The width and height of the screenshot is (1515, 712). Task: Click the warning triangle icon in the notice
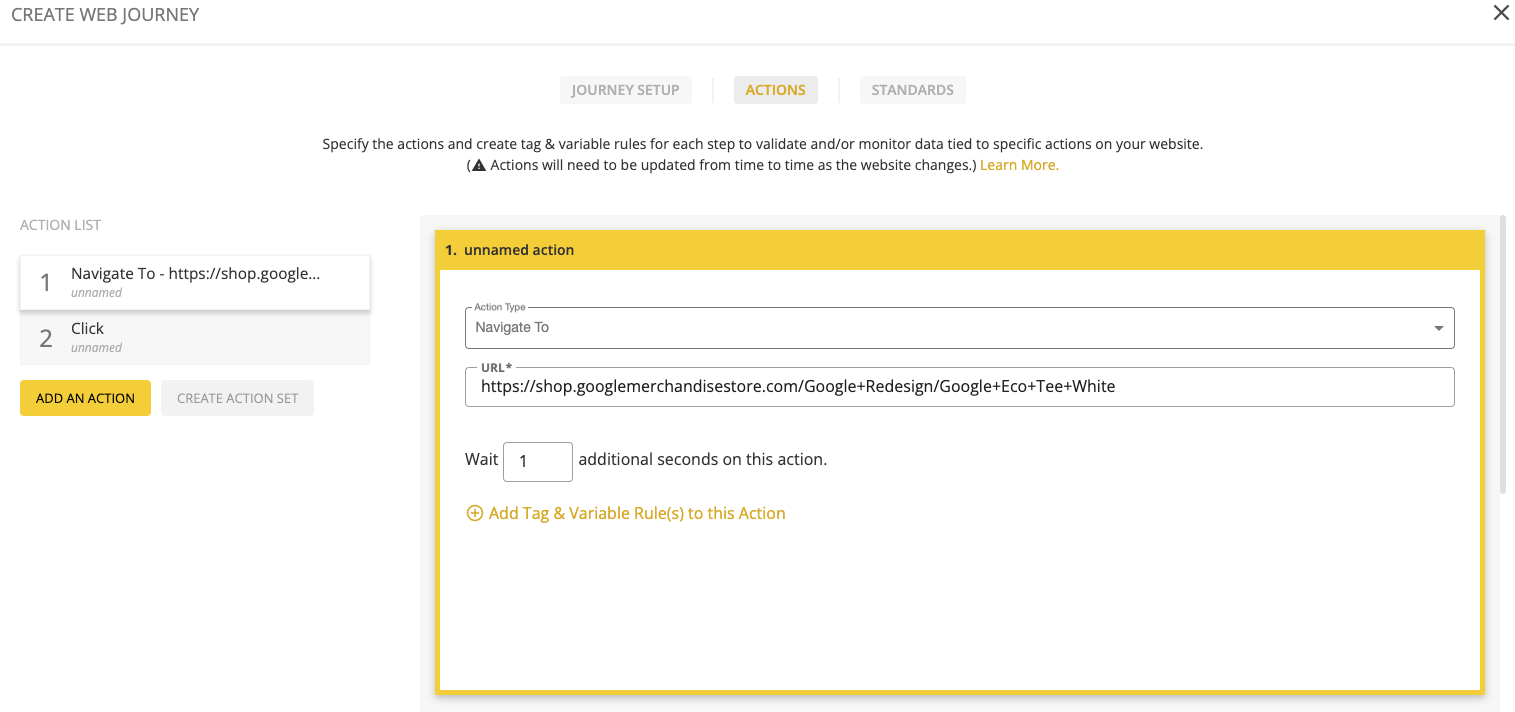tap(479, 166)
